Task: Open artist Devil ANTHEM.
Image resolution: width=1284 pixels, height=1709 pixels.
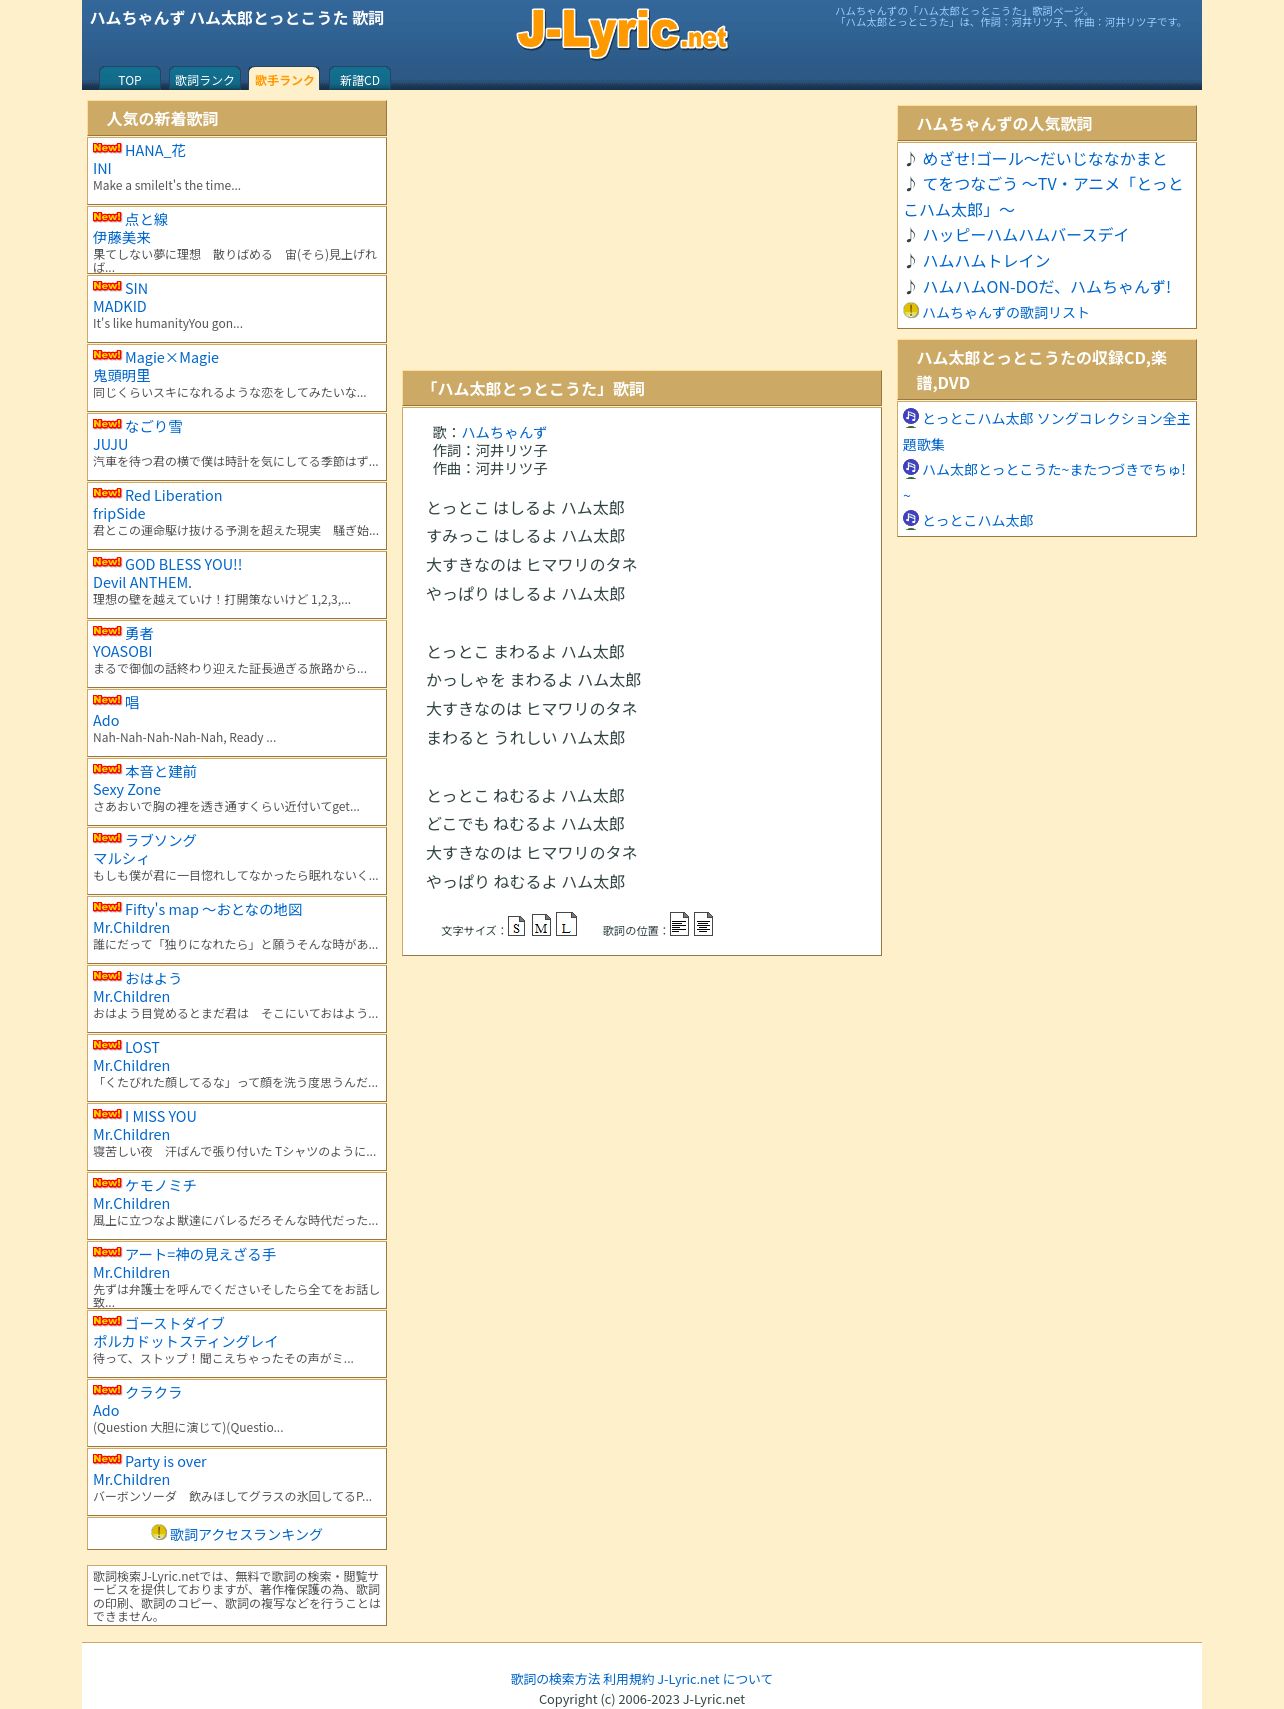Action: 142,583
